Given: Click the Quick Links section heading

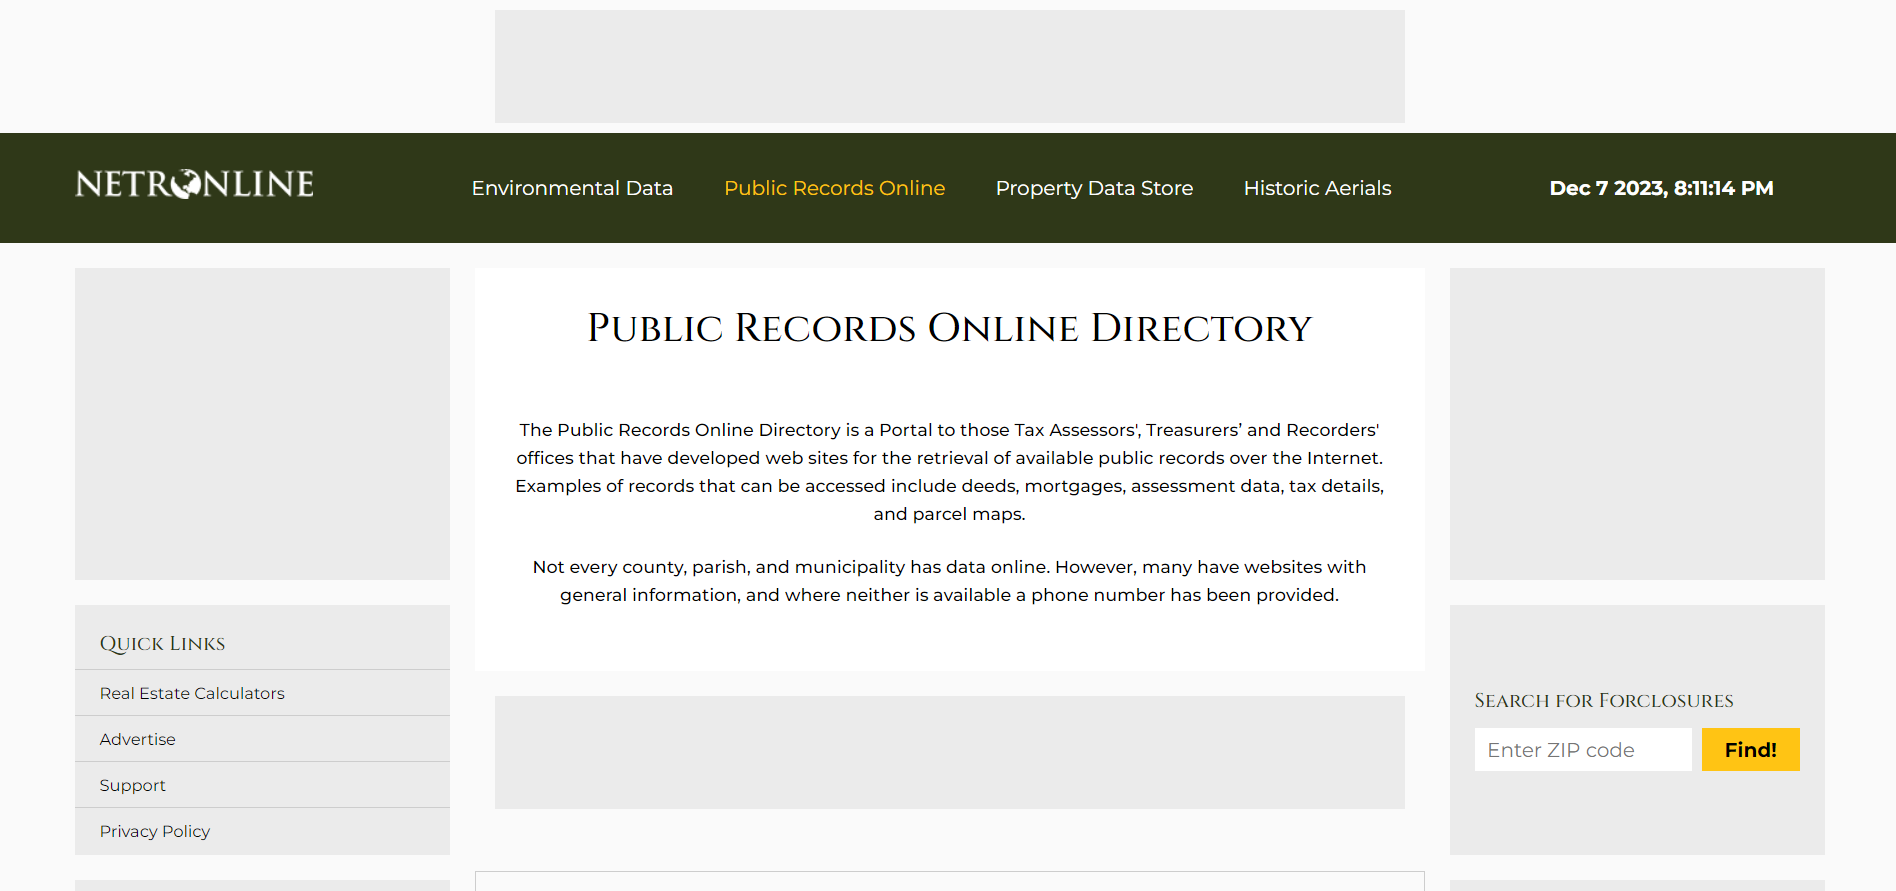Looking at the screenshot, I should pyautogui.click(x=162, y=643).
